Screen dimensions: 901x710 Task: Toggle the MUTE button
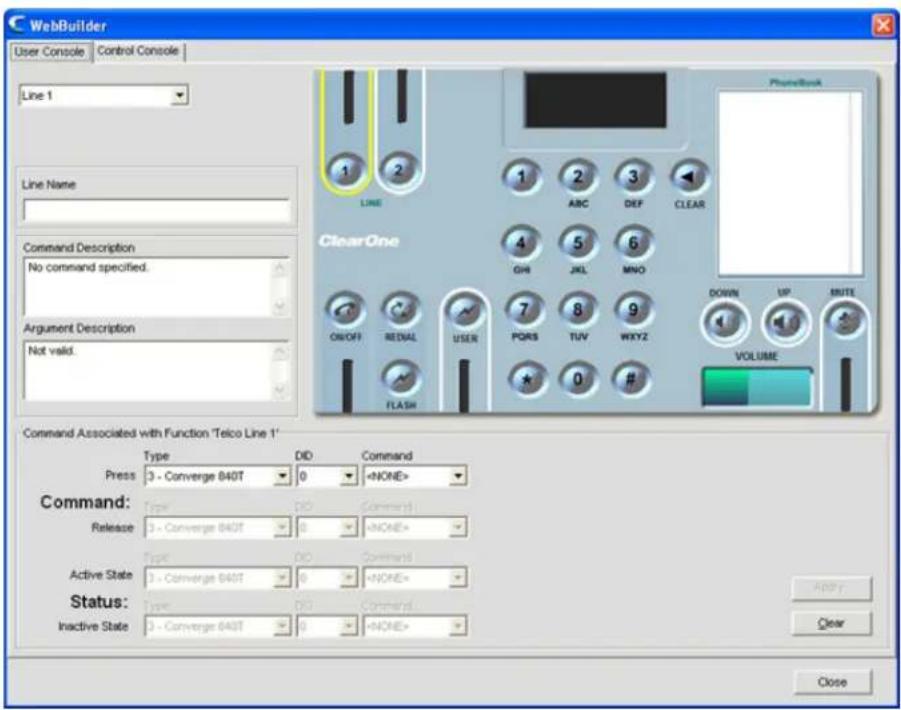(x=844, y=321)
